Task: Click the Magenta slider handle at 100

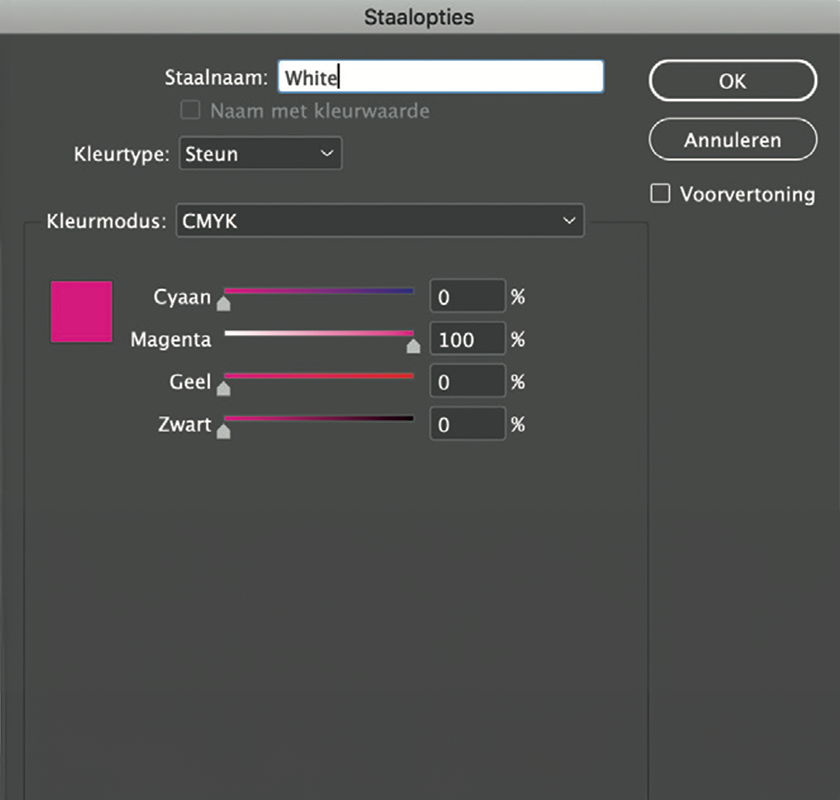Action: point(413,345)
